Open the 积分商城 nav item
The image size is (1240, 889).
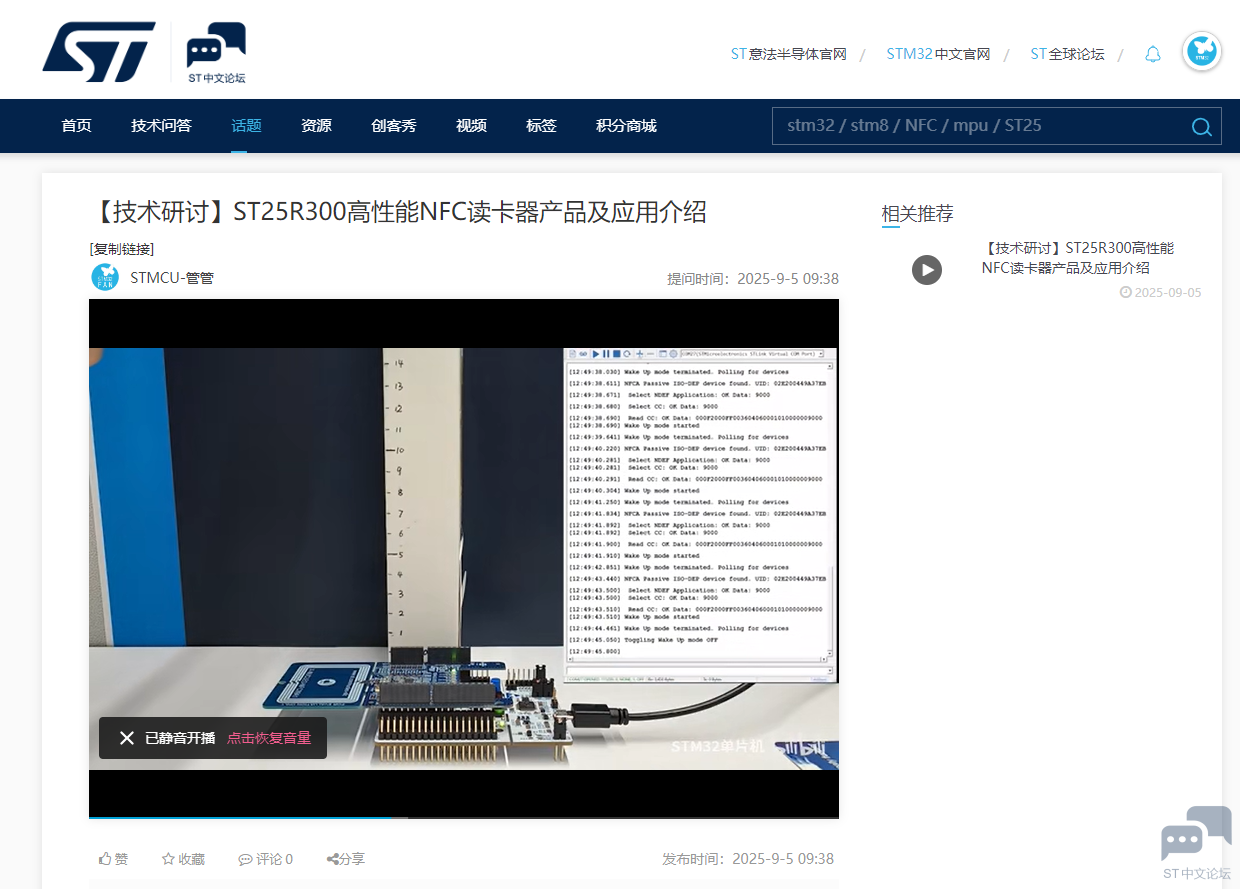click(x=626, y=126)
